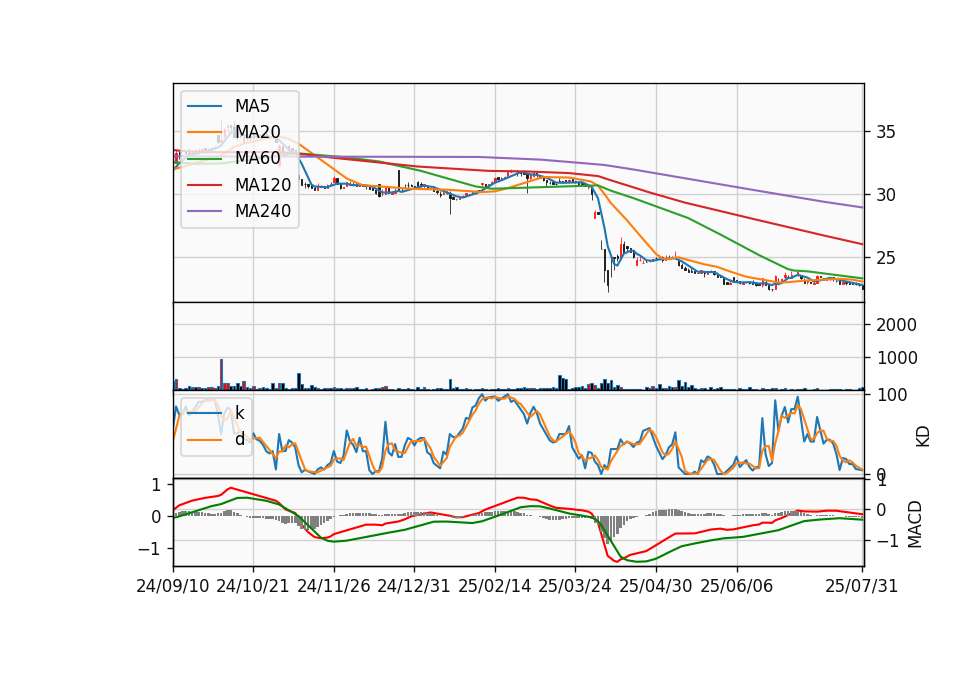This screenshot has height=690, width=960.
Task: Click the volume axis value 1000
Action: (896, 358)
